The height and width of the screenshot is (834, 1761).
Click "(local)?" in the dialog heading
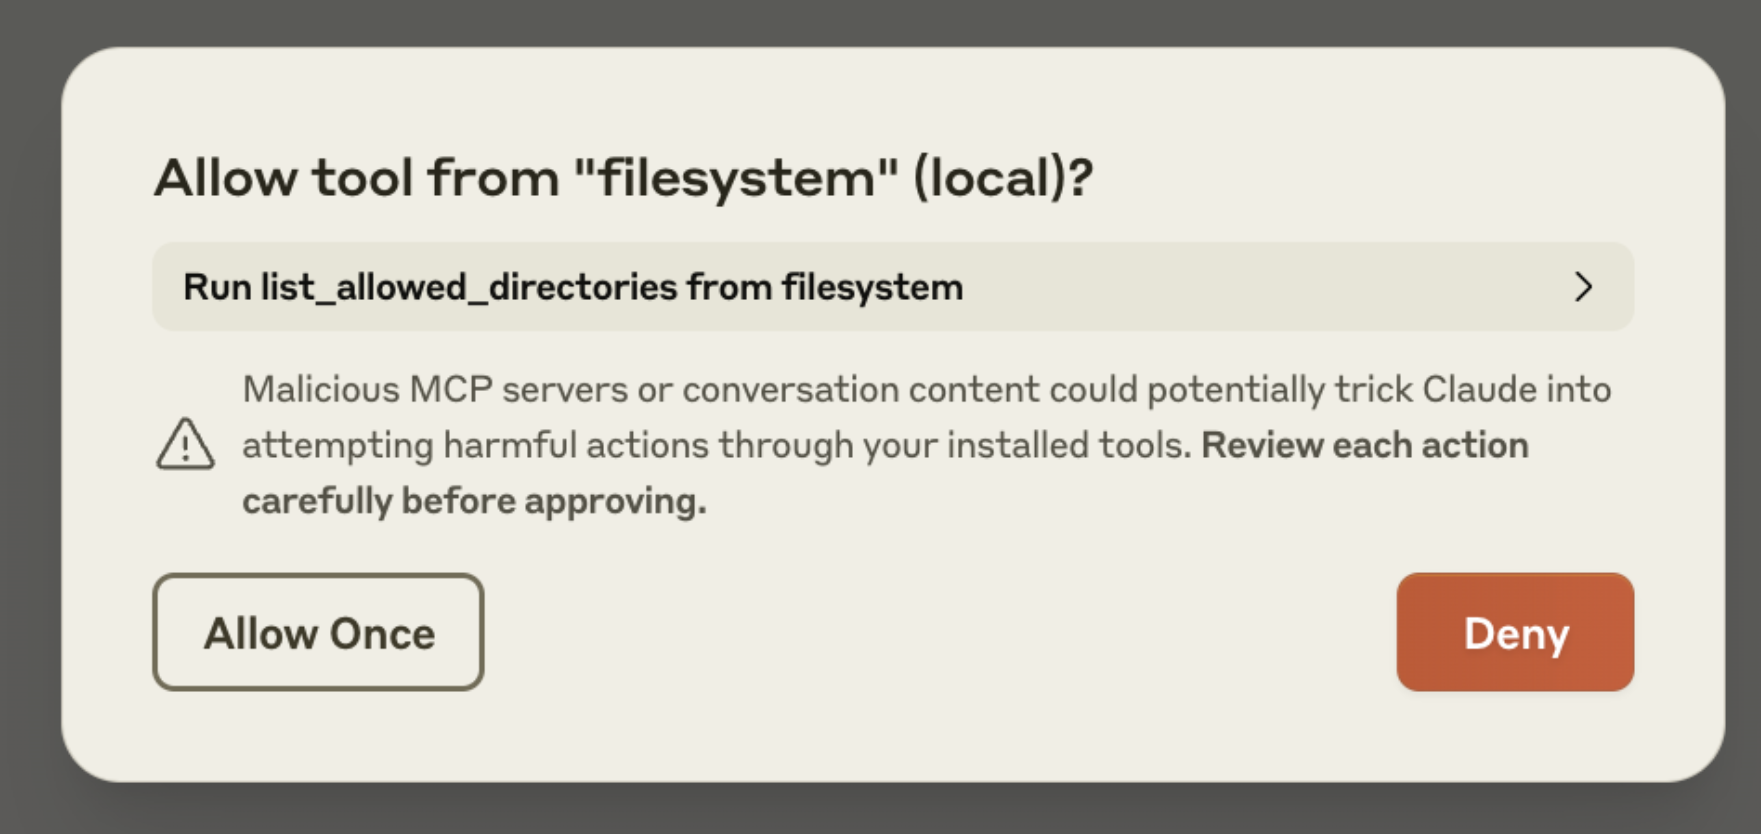1003,178
